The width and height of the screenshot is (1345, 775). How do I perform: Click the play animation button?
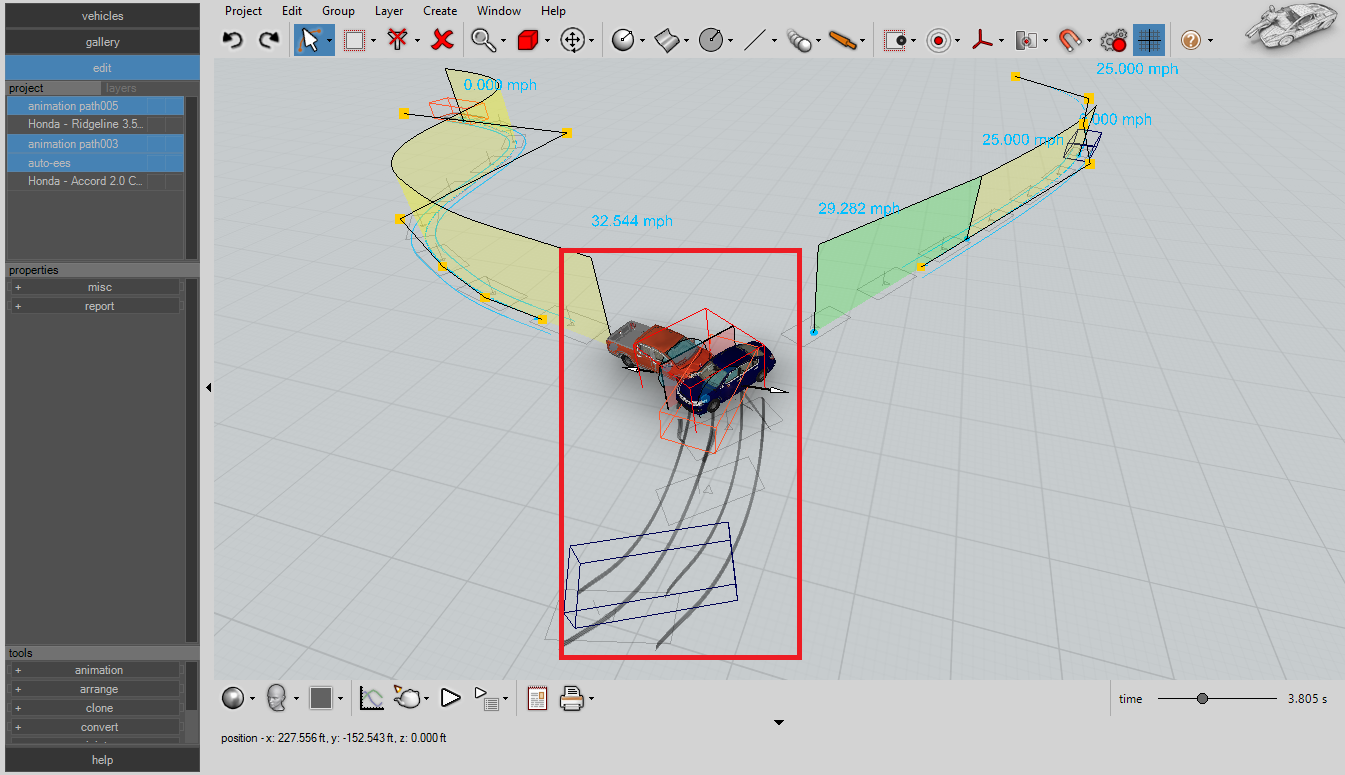click(x=451, y=698)
